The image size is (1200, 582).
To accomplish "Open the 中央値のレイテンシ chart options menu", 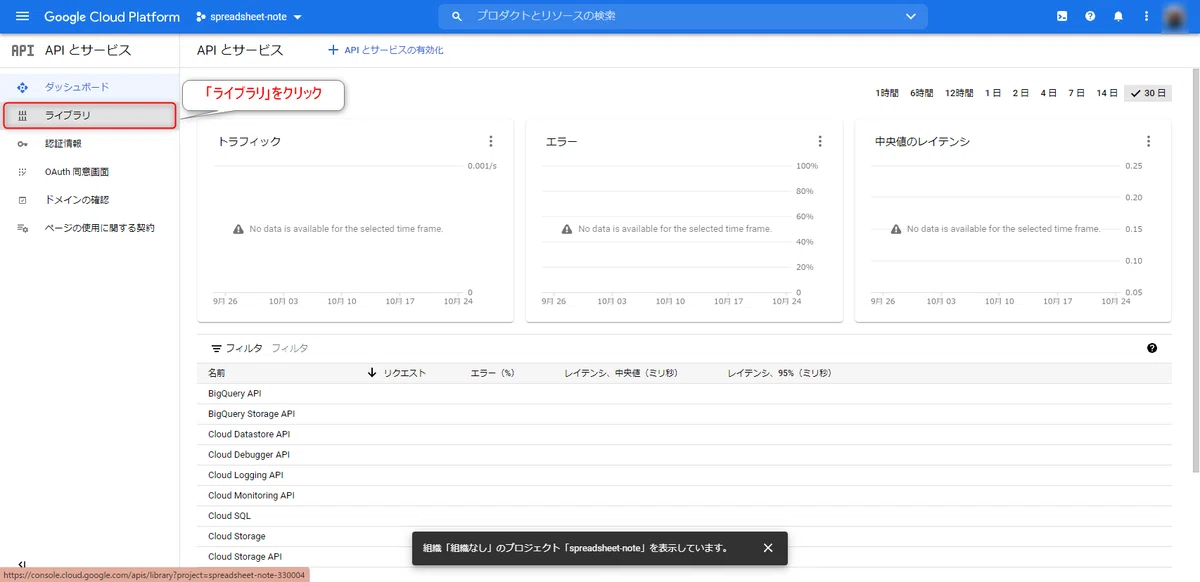I will (1148, 142).
